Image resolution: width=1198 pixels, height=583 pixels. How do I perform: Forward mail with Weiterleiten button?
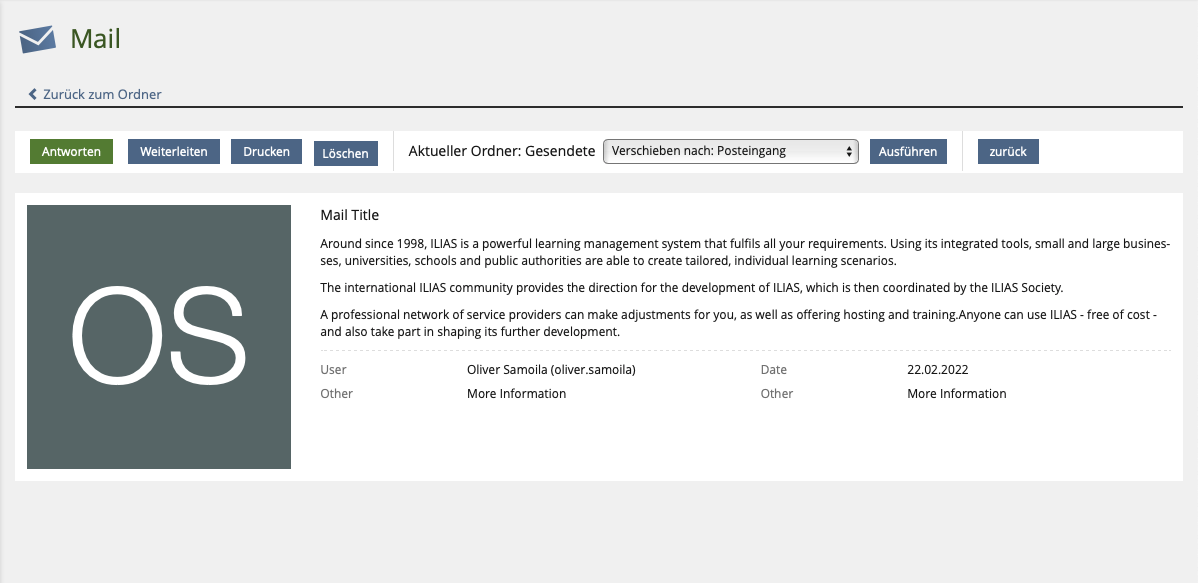point(173,152)
